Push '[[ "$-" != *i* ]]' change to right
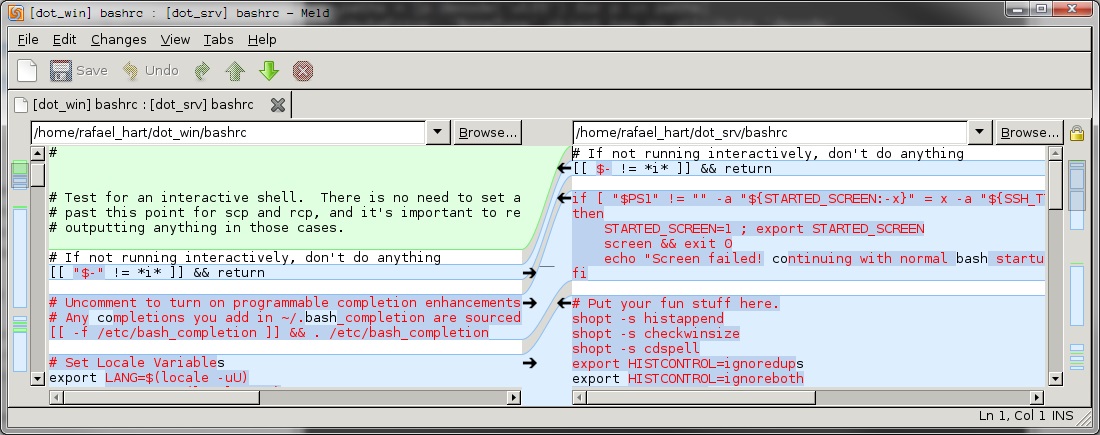The image size is (1100, 435). [x=529, y=273]
